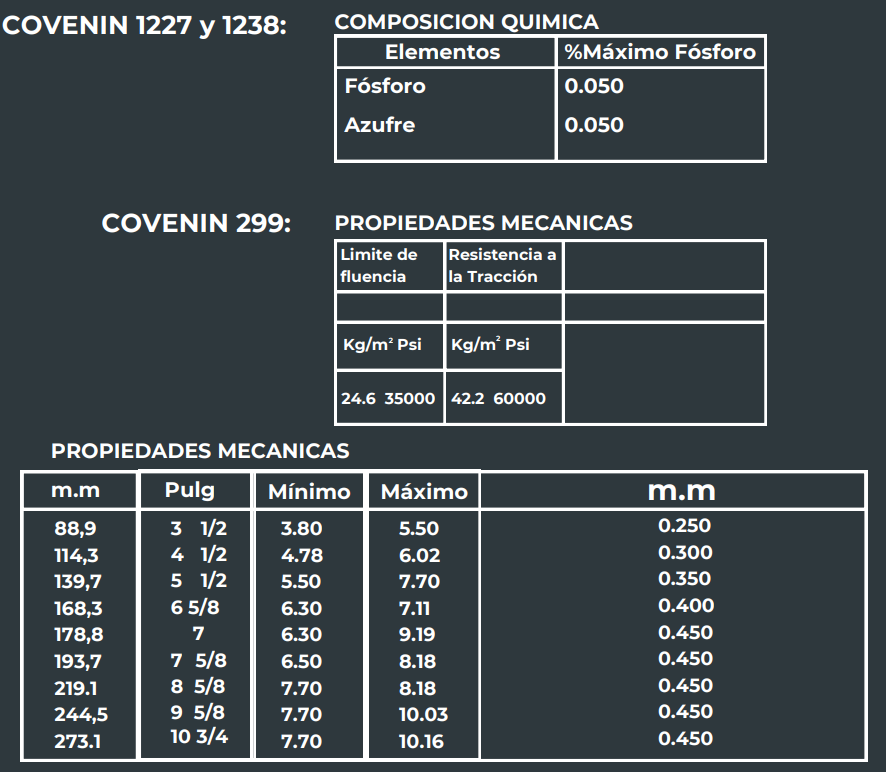Screen dimensions: 886x772
Task: Click the Elementos column header
Action: 442,52
